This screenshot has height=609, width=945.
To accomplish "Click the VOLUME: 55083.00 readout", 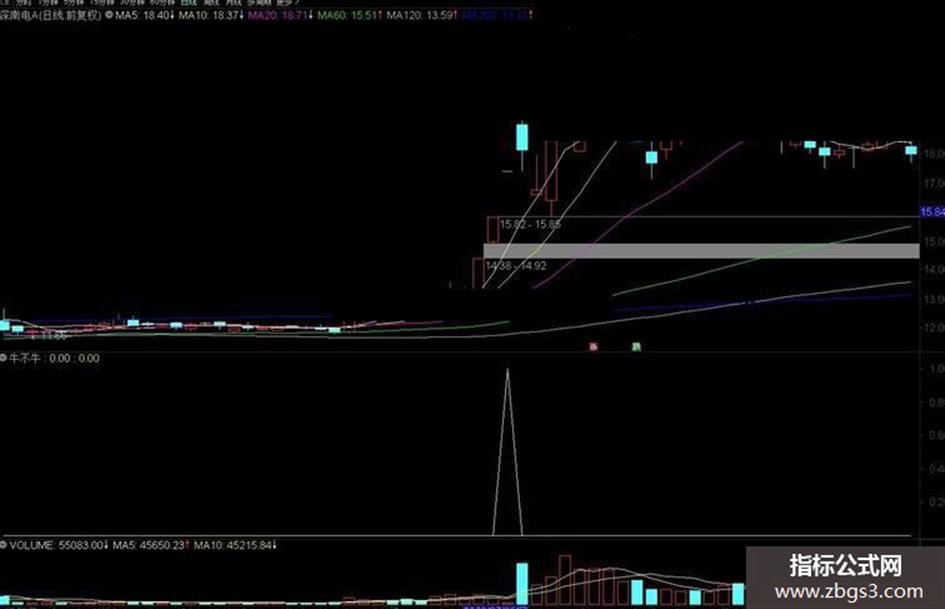I will [58, 545].
